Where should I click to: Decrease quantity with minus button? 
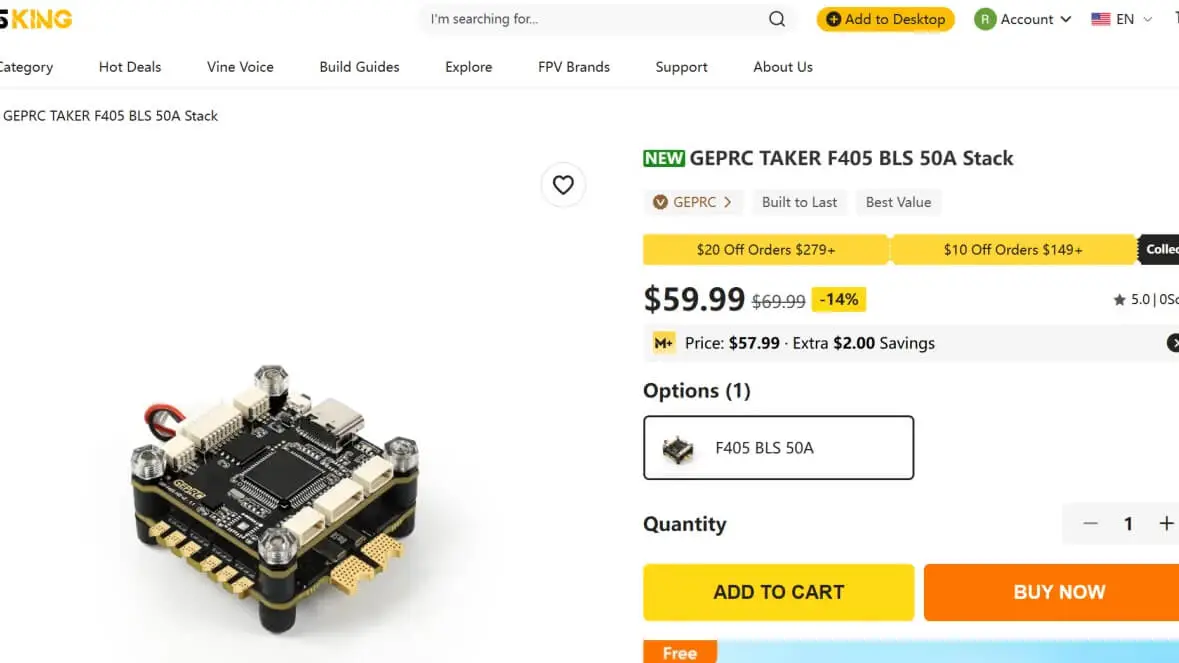click(1090, 524)
